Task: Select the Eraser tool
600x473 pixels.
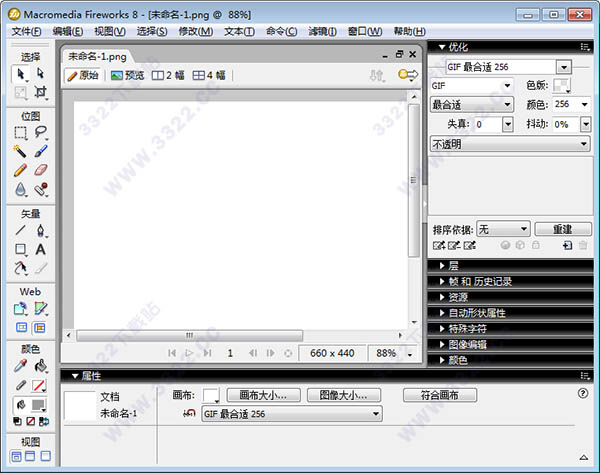Action: (x=40, y=170)
